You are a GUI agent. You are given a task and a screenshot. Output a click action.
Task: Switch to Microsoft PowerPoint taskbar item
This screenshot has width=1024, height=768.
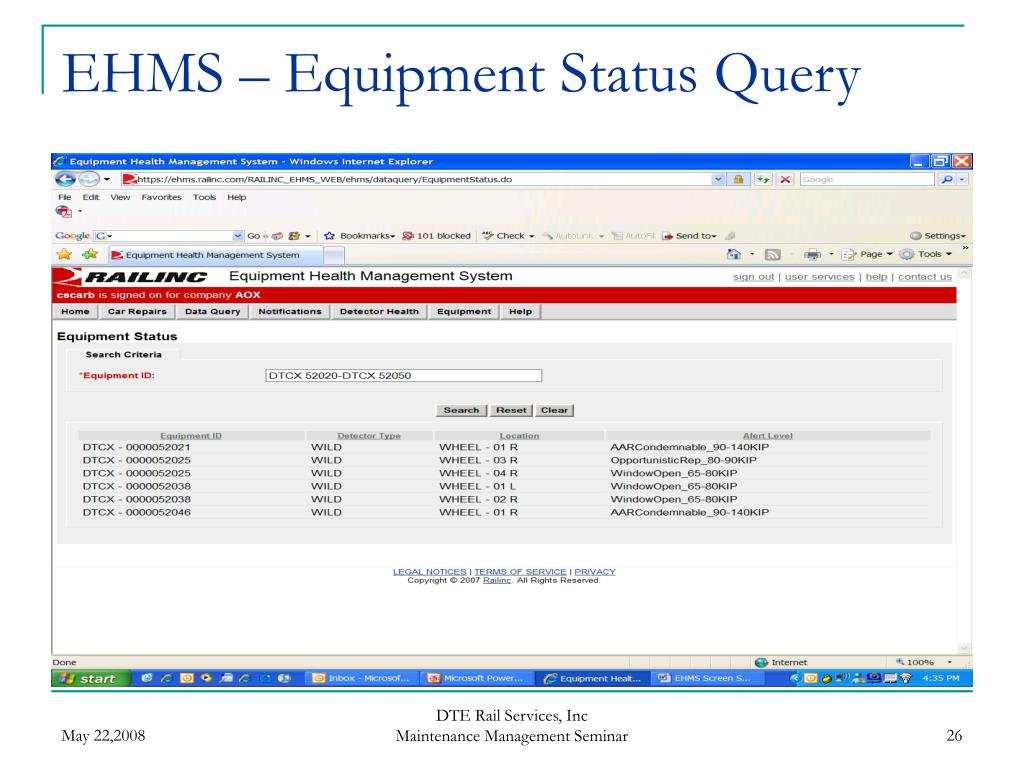(x=476, y=679)
